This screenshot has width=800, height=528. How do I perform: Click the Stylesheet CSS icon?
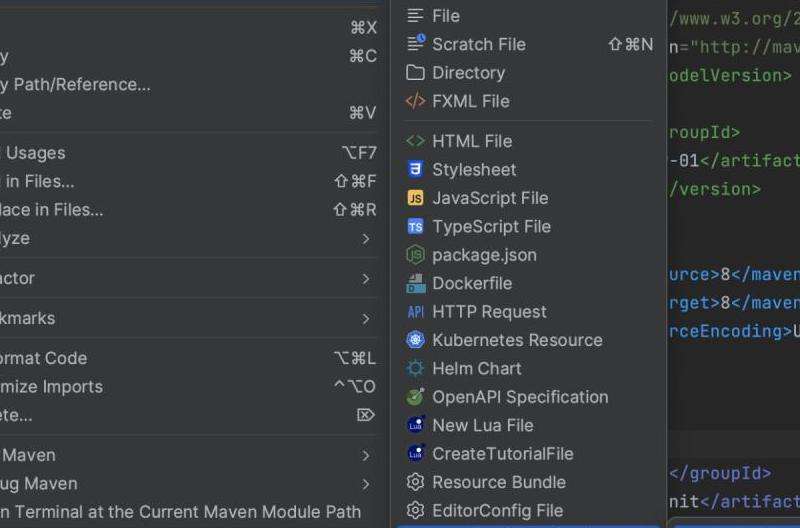[416, 170]
